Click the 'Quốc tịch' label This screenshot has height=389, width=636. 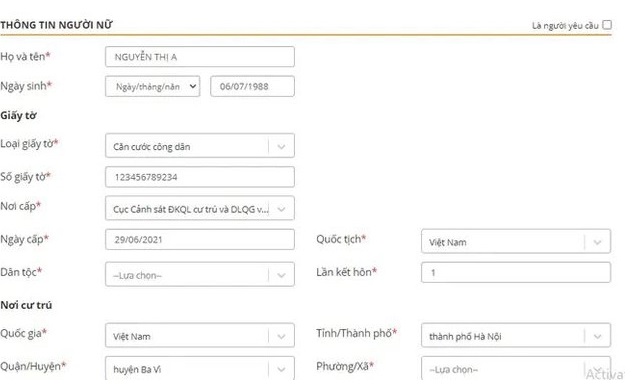point(341,239)
